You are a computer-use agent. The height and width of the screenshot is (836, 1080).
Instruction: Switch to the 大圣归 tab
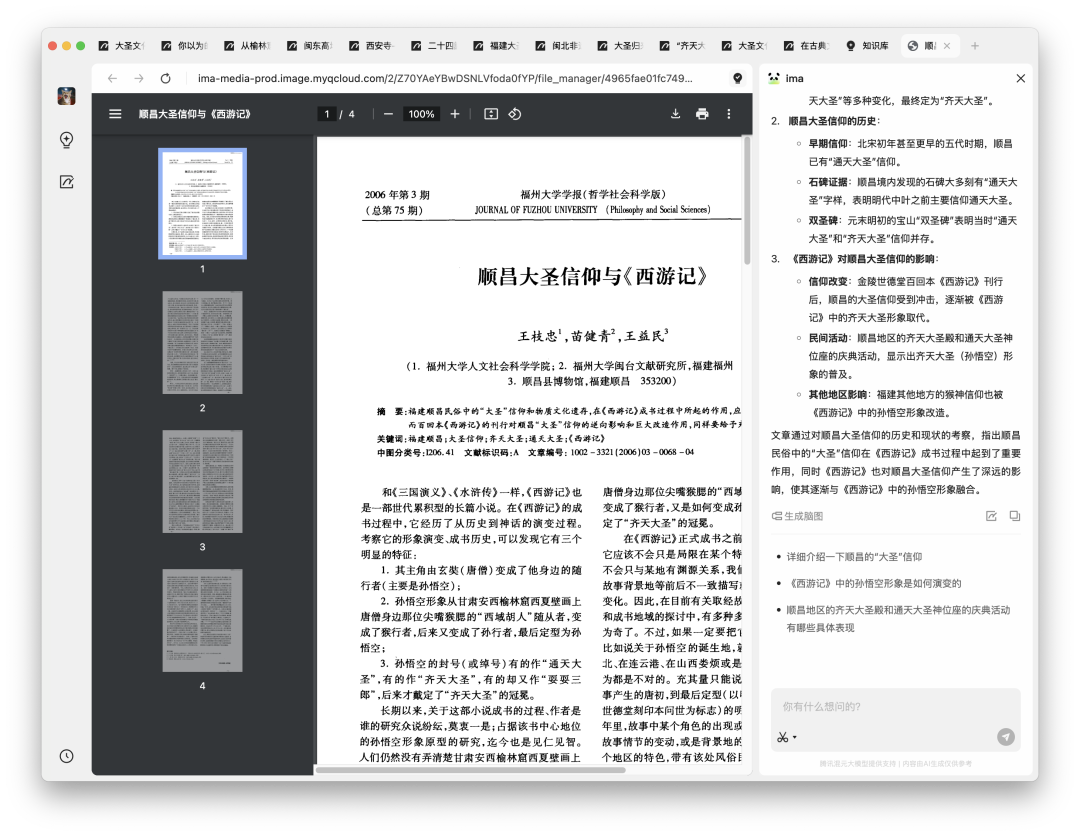621,45
